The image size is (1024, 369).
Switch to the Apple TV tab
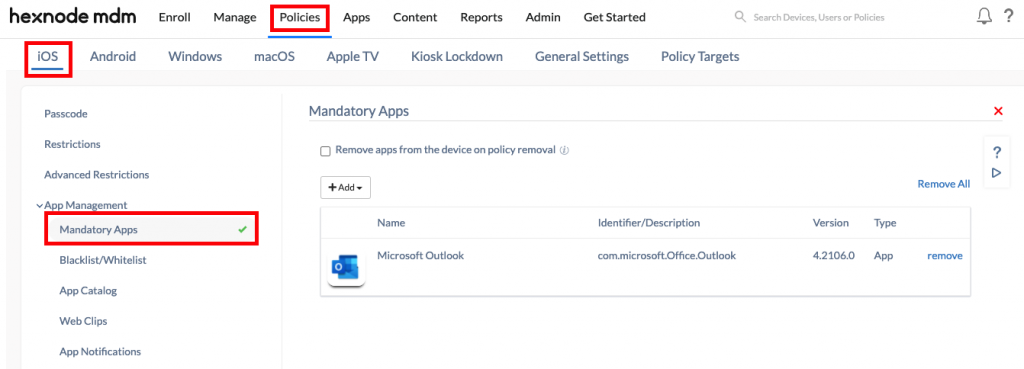click(353, 56)
